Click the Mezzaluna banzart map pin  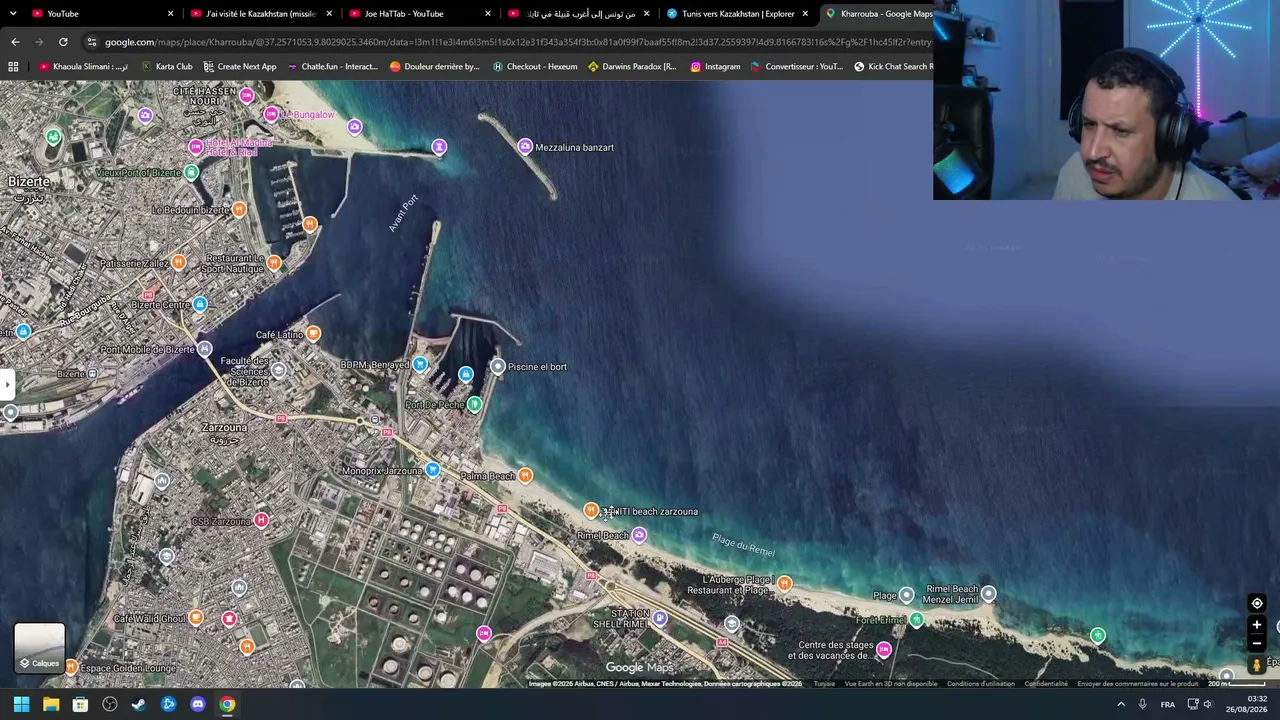point(525,147)
